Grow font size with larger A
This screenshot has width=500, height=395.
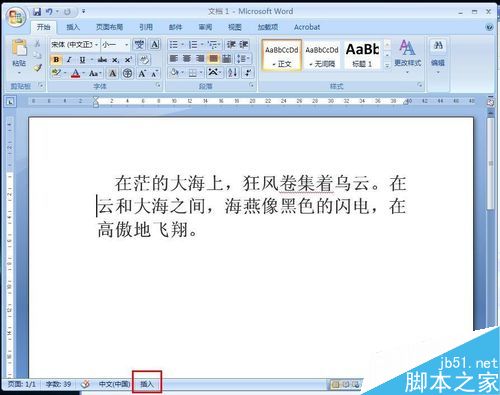coord(142,73)
